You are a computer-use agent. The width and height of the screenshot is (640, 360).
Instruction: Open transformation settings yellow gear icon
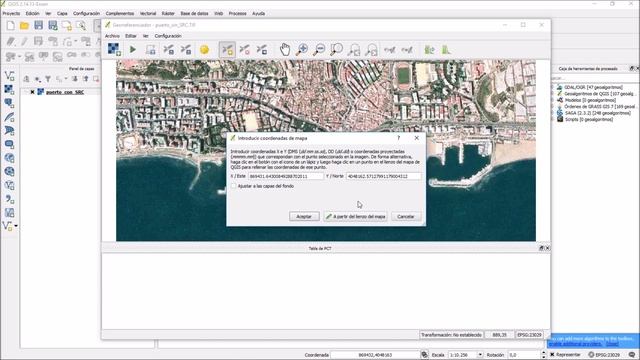tap(204, 49)
